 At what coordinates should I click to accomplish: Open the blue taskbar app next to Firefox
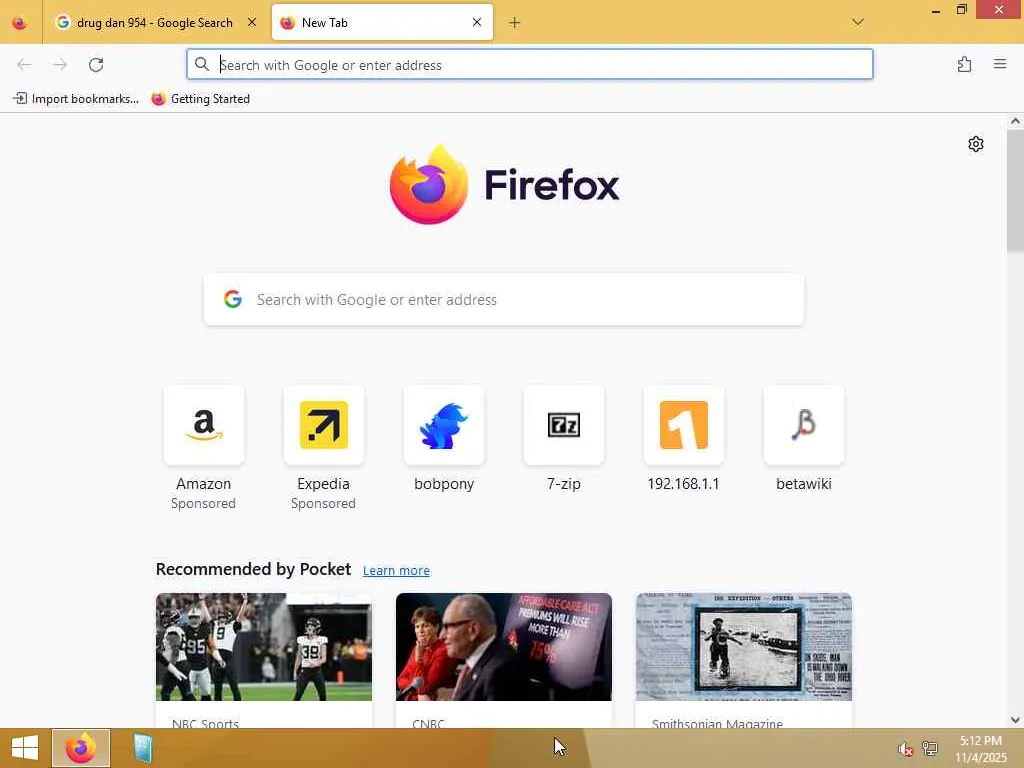(x=142, y=748)
